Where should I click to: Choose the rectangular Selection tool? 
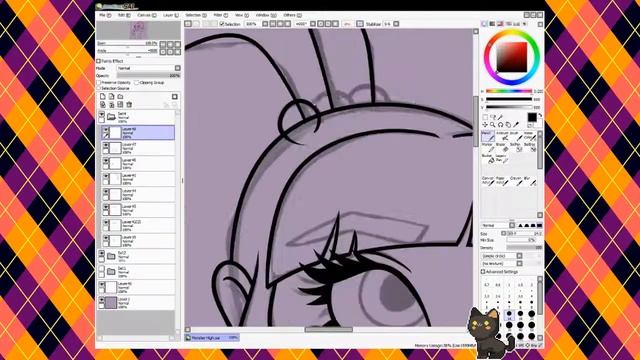485,117
